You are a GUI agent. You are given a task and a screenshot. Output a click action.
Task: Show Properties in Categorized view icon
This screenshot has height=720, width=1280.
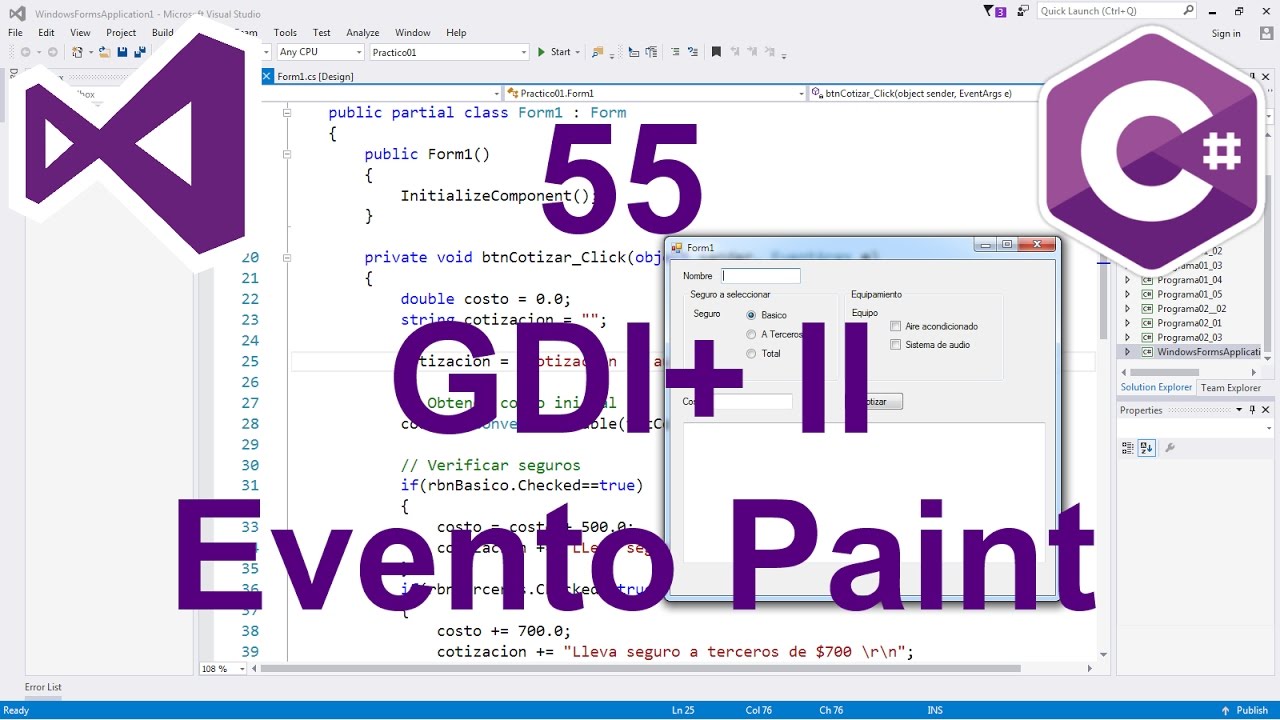pyautogui.click(x=1128, y=448)
